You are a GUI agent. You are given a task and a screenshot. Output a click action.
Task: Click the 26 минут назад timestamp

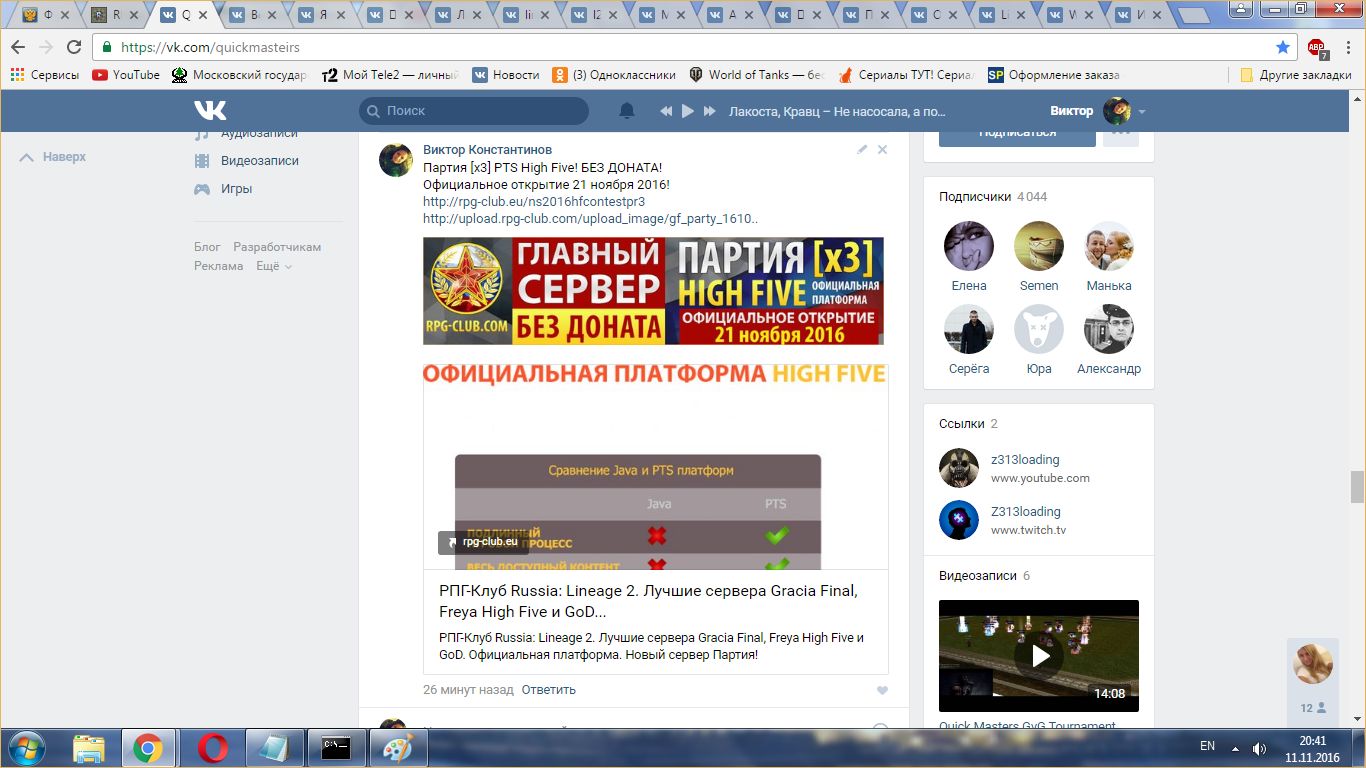468,690
